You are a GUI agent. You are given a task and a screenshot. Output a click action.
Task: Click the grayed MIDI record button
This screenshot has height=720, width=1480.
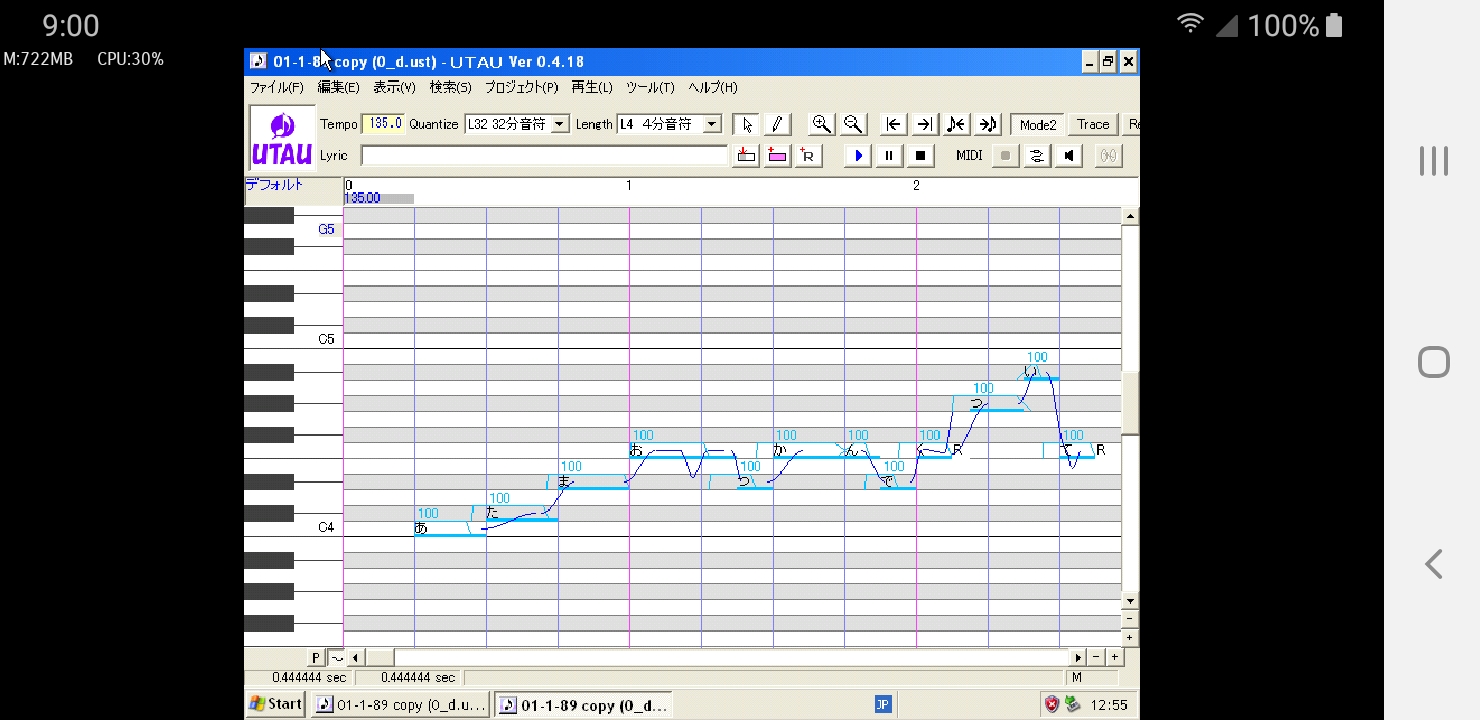click(1005, 155)
